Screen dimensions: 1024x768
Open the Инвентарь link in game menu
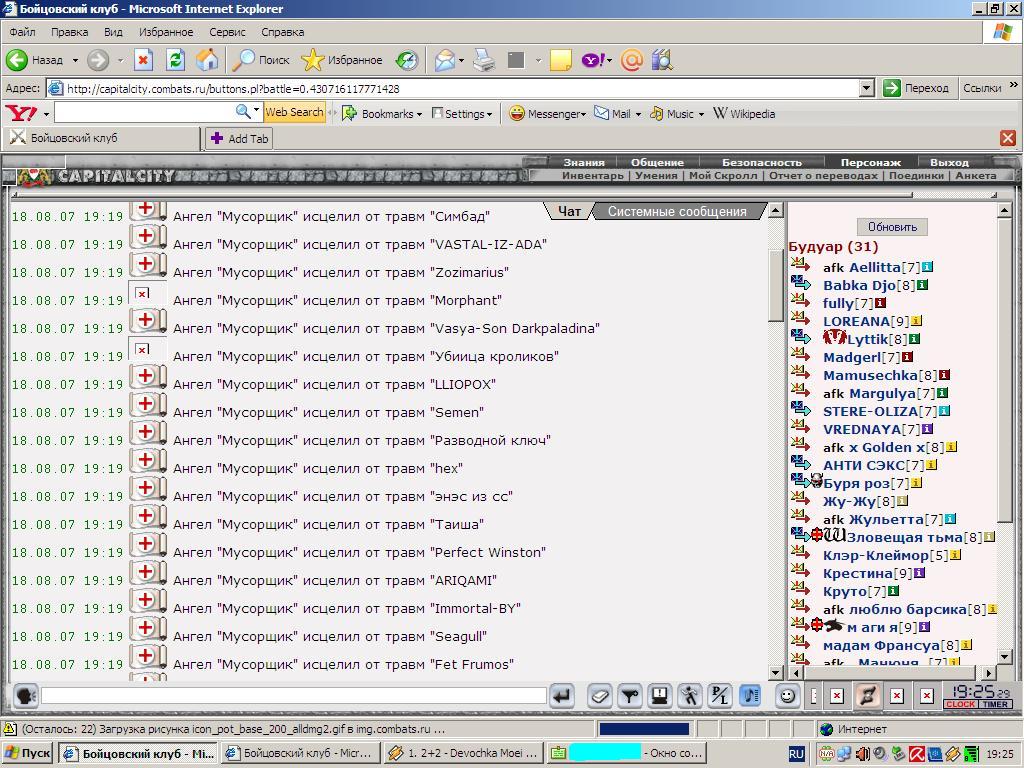[592, 176]
